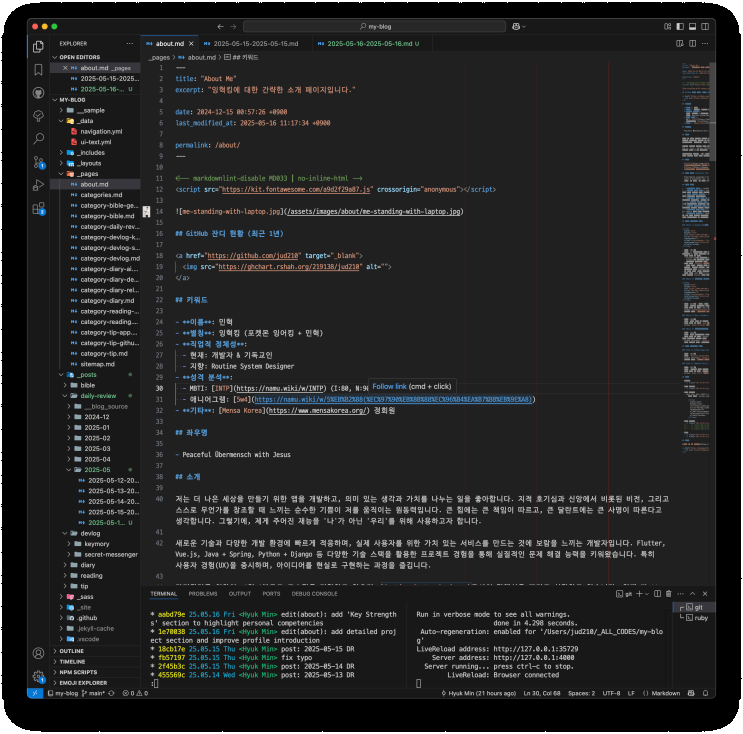
Task: Follow the mensakorea.org link
Action: pyautogui.click(x=317, y=411)
